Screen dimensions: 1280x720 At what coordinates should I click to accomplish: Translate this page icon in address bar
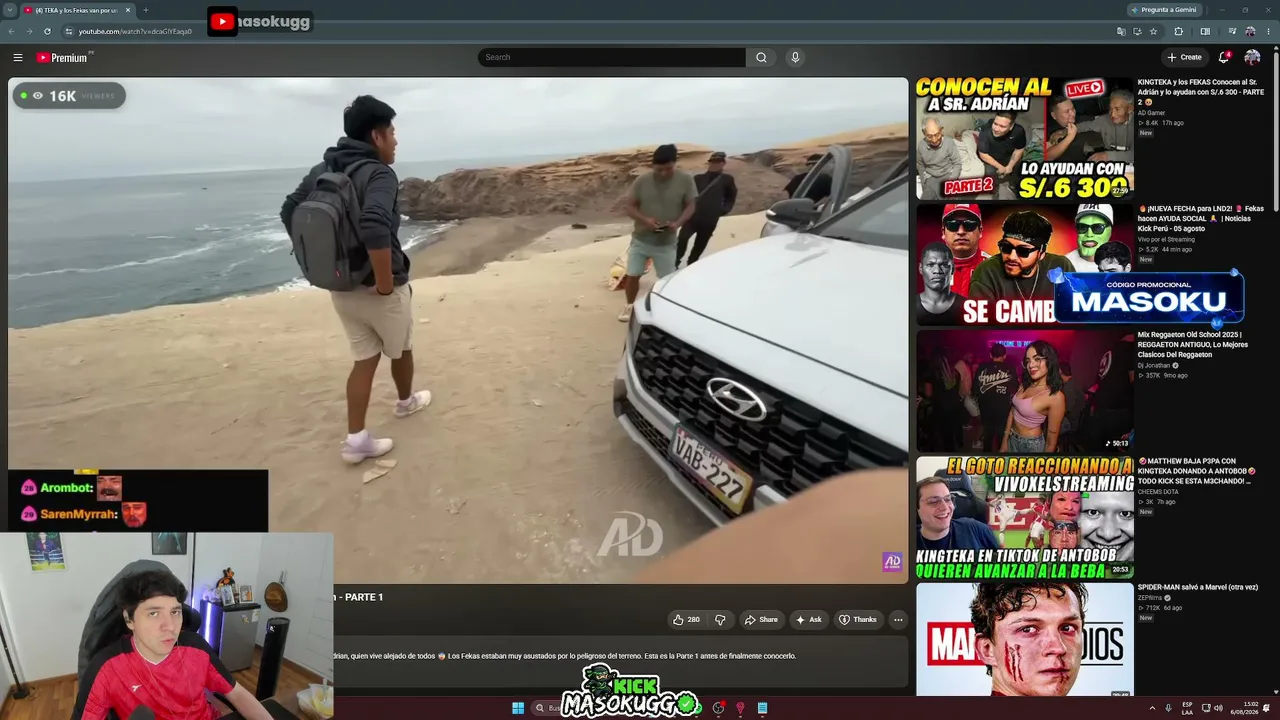(x=1121, y=31)
